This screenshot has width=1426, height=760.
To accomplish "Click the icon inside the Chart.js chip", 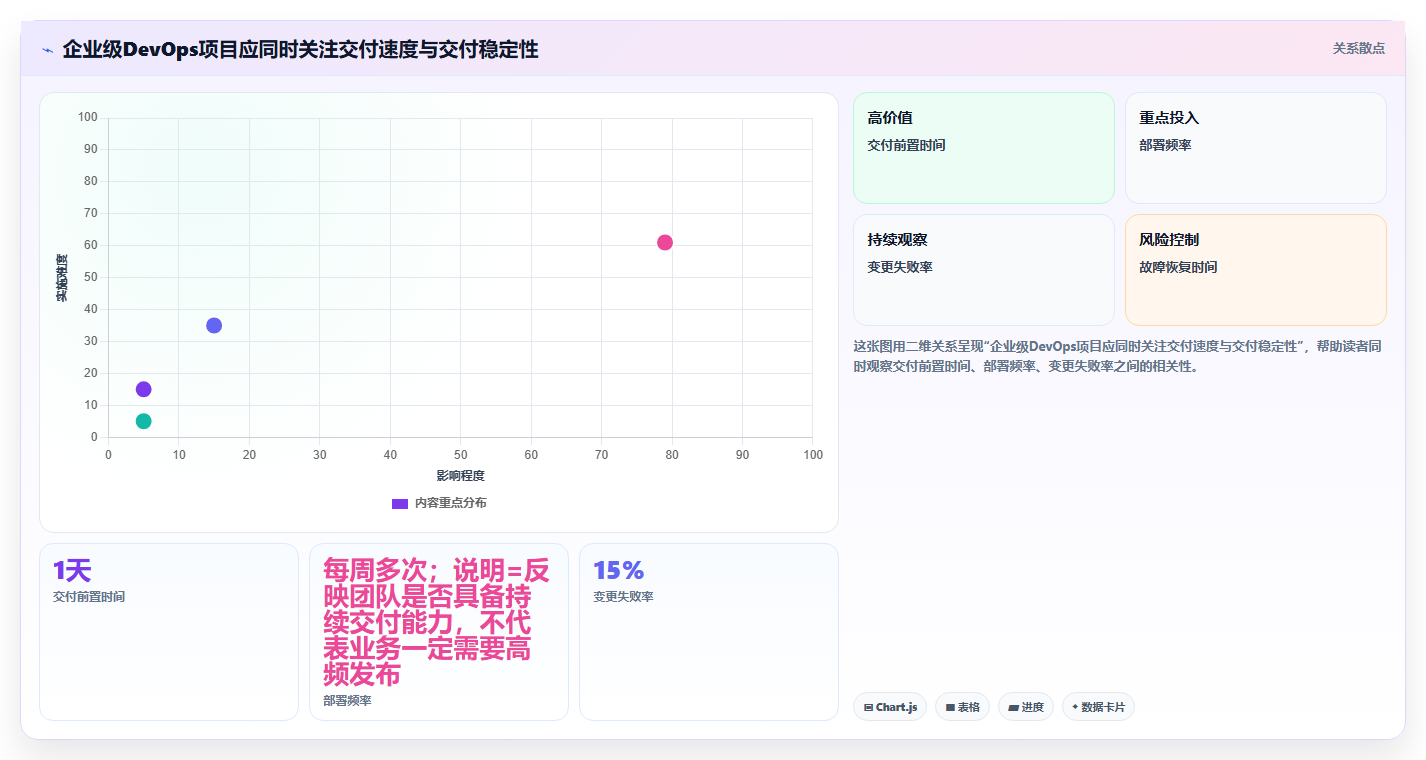I will click(868, 708).
